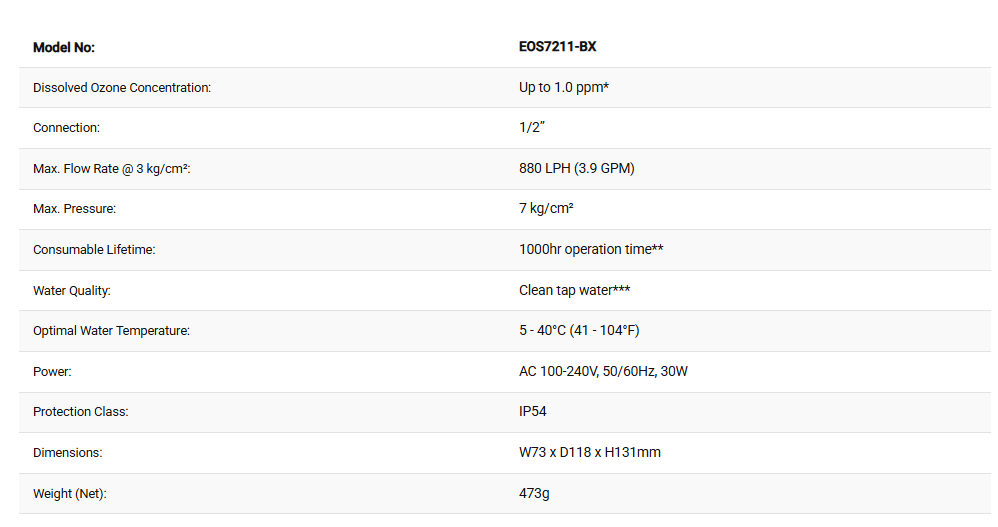Click the Connection row label
998x527 pixels.
click(x=66, y=128)
